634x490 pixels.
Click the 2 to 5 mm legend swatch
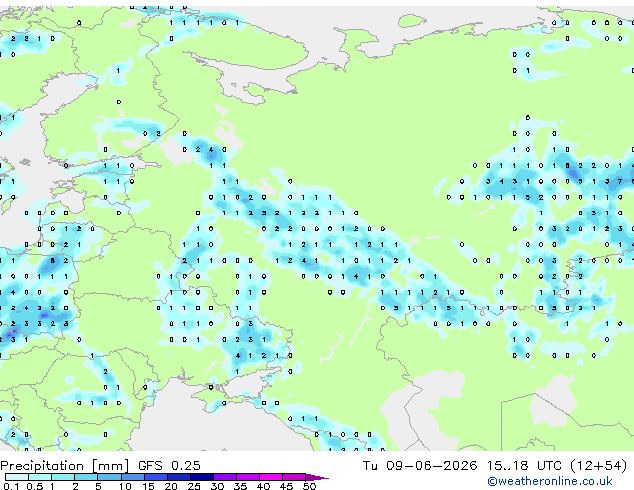(x=86, y=477)
